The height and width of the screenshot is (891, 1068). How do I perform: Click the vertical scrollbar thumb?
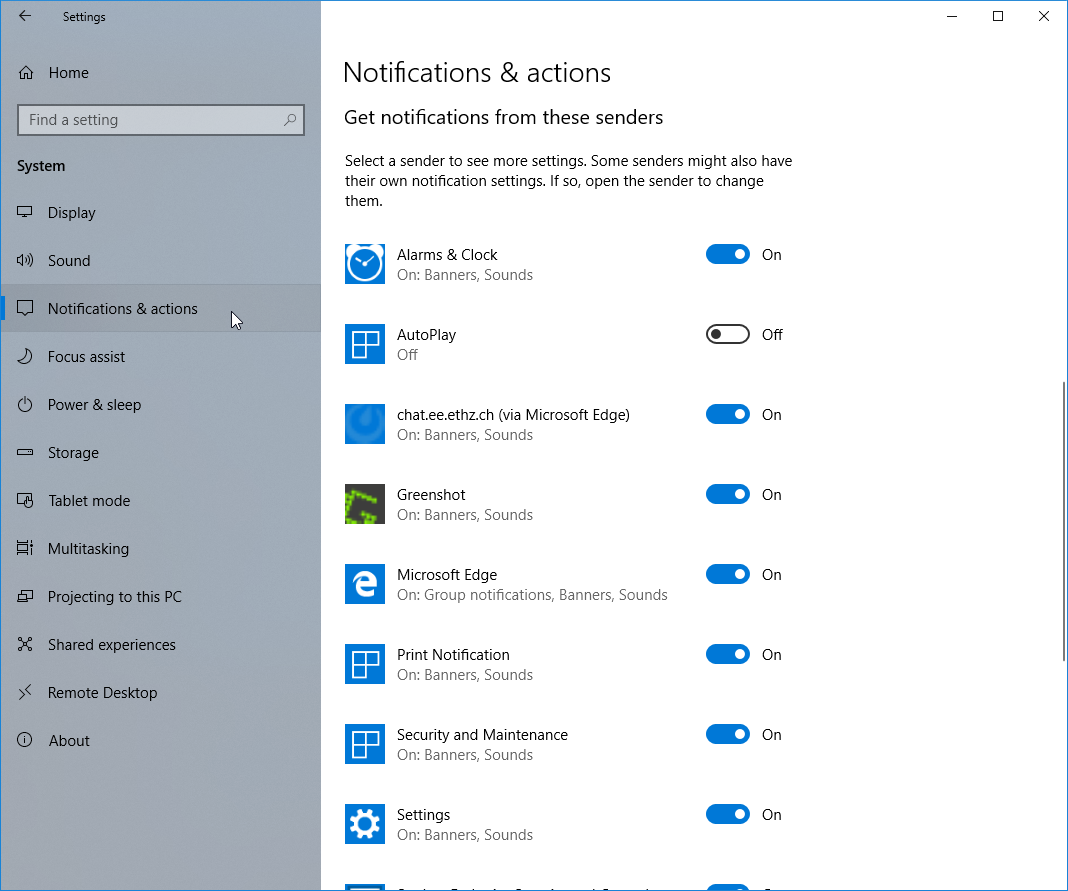tap(1063, 521)
